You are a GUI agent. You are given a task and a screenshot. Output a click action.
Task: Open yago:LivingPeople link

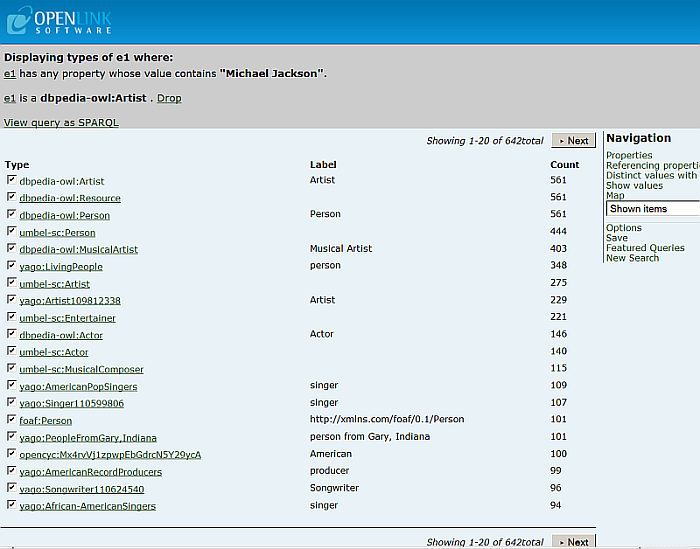(61, 267)
